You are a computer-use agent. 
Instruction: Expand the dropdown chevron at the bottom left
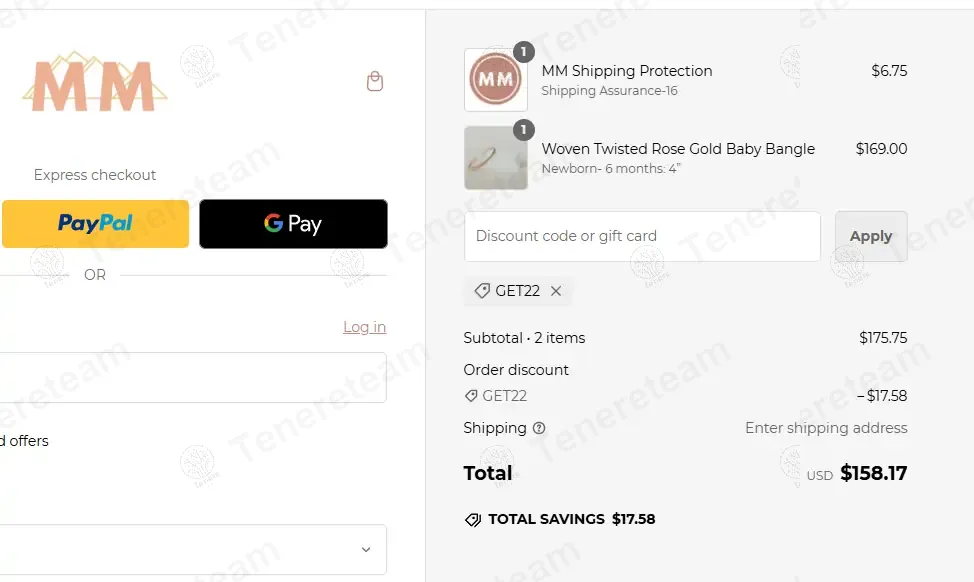366,549
